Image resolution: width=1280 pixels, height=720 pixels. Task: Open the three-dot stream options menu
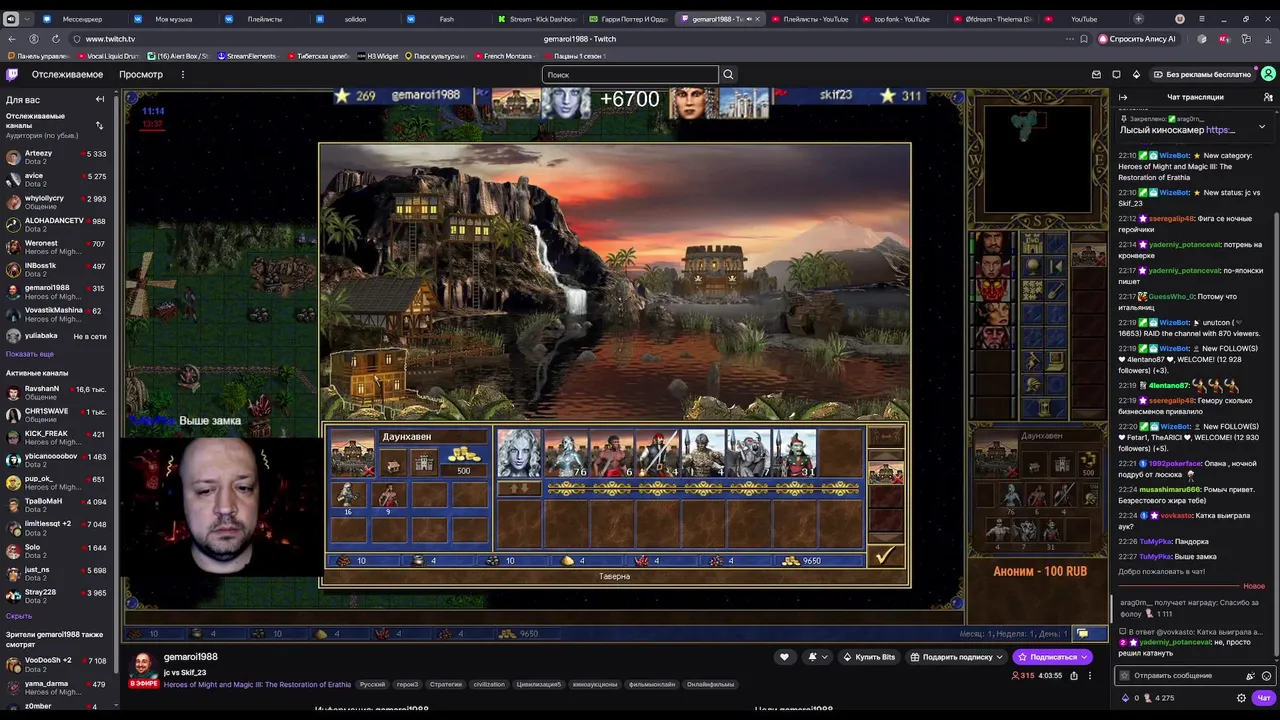pos(1090,676)
